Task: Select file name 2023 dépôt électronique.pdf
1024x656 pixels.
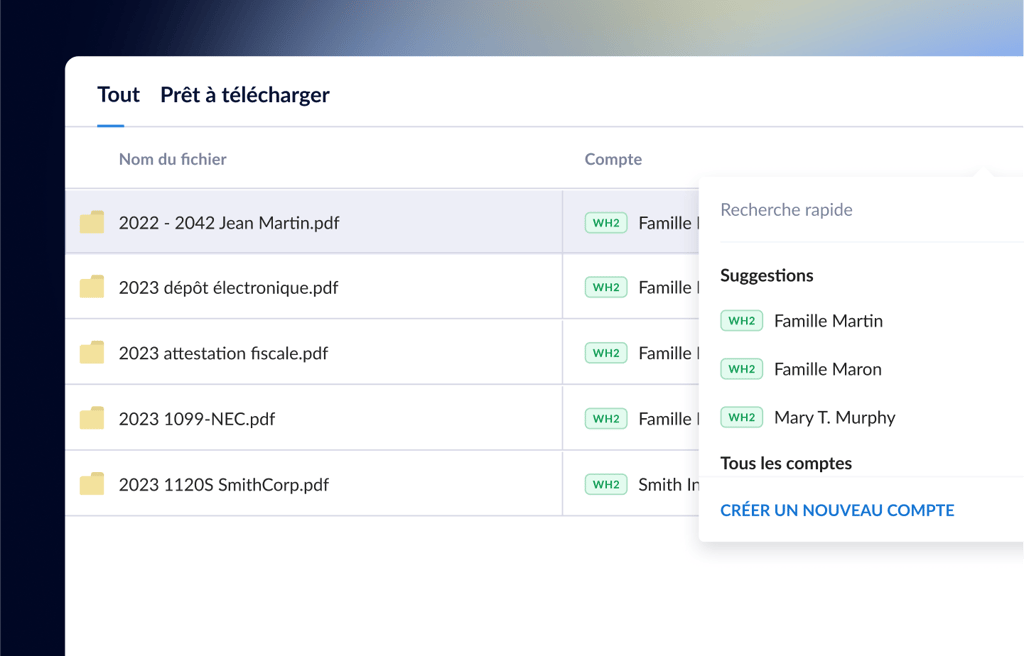Action: [x=228, y=288]
